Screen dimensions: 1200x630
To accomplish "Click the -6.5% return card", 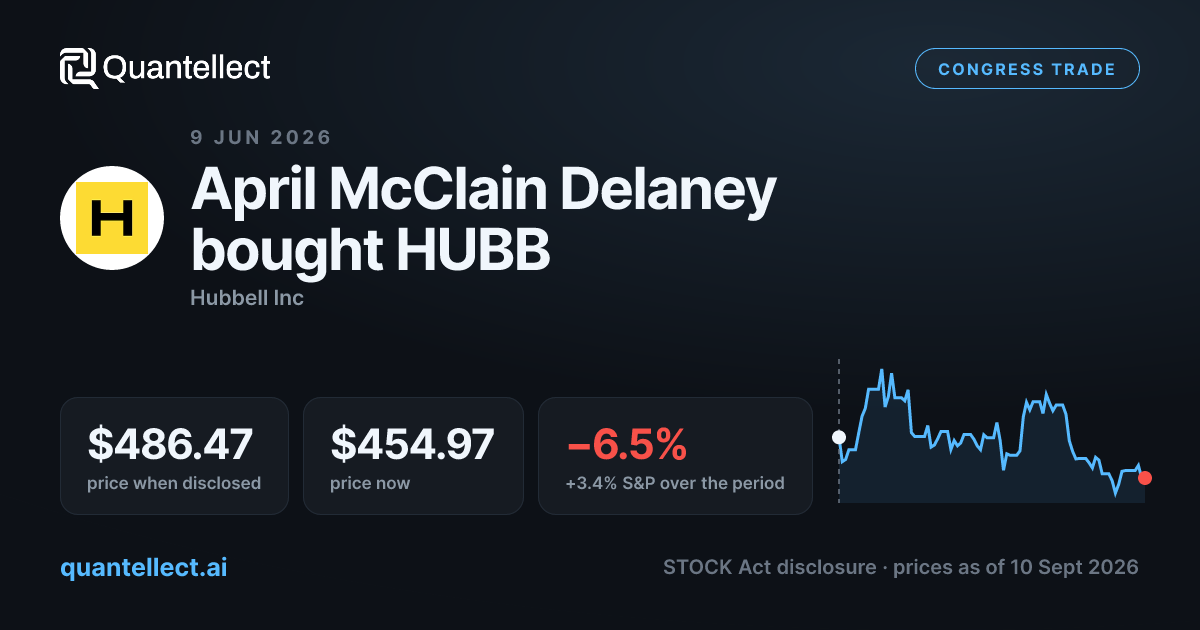I will pos(675,456).
